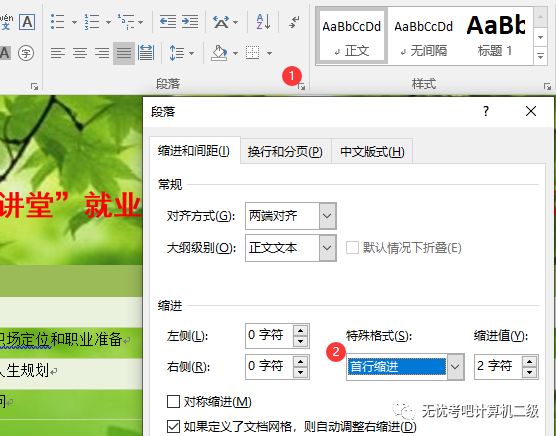Decrease 缩进值 spinner down
The width and height of the screenshot is (556, 436).
pyautogui.click(x=530, y=372)
